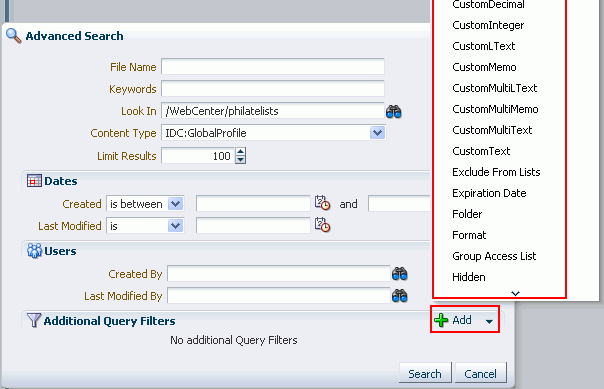Pick CustomMultiMemo from the list

click(x=495, y=109)
